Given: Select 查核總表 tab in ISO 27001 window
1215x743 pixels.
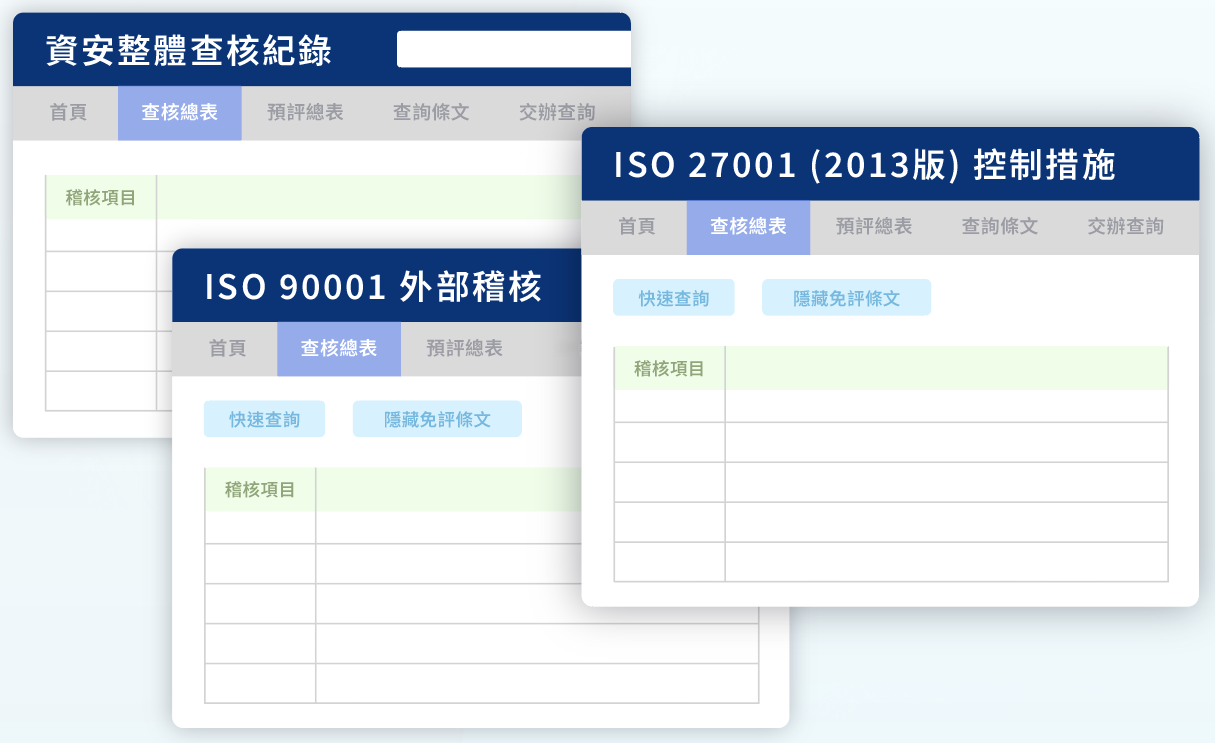Looking at the screenshot, I should (x=748, y=227).
